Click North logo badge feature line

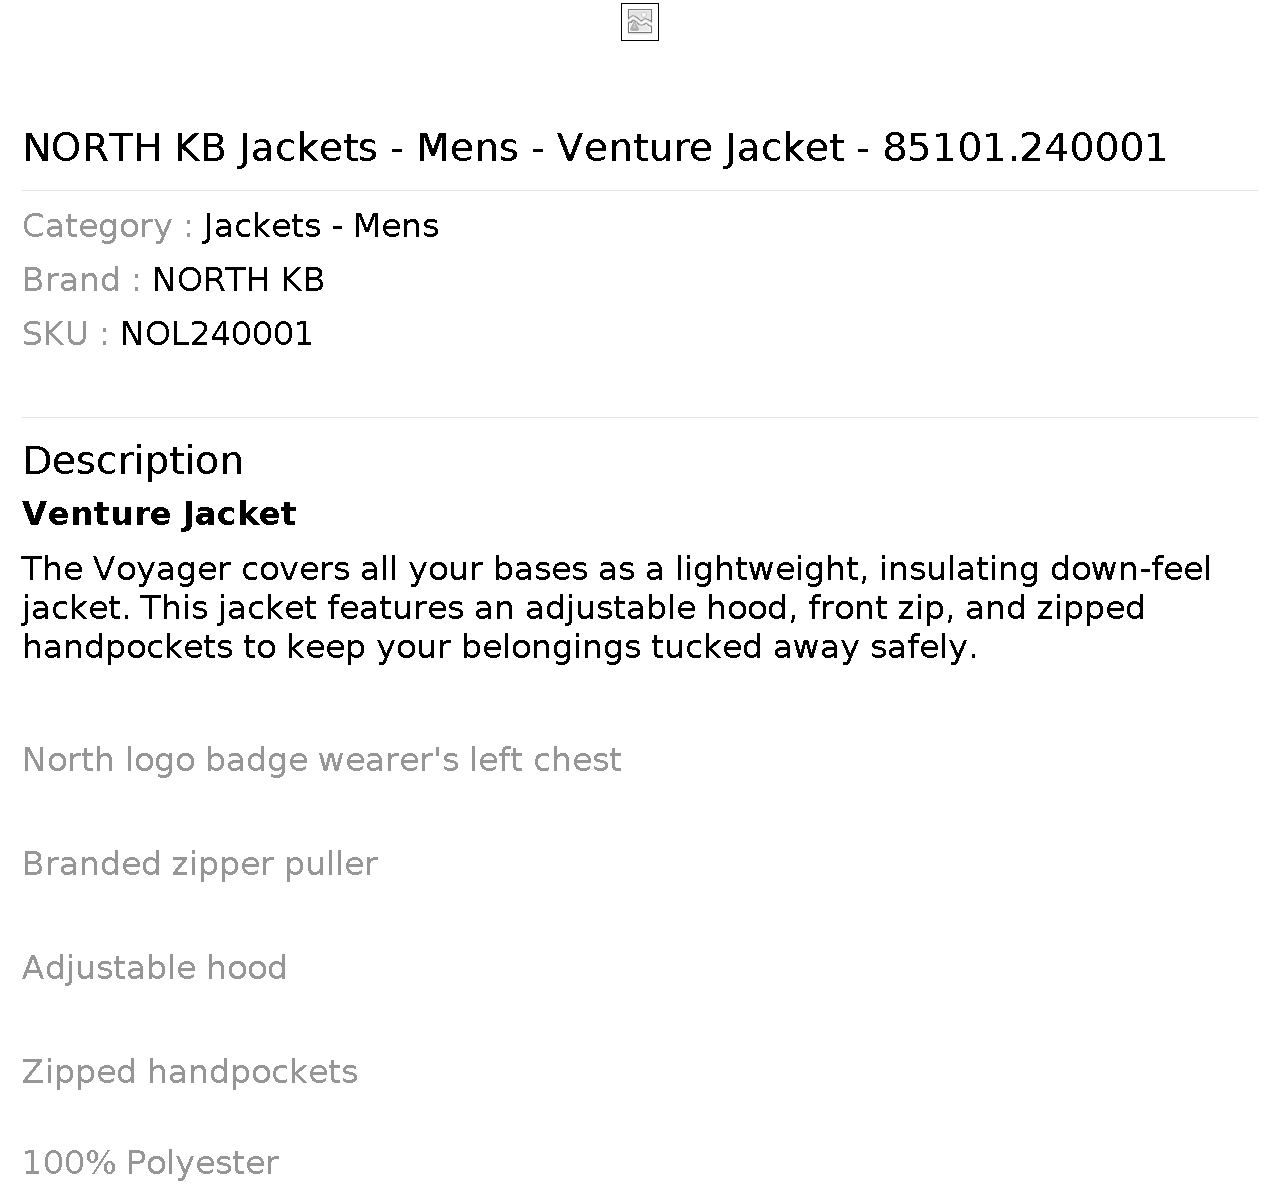click(322, 760)
